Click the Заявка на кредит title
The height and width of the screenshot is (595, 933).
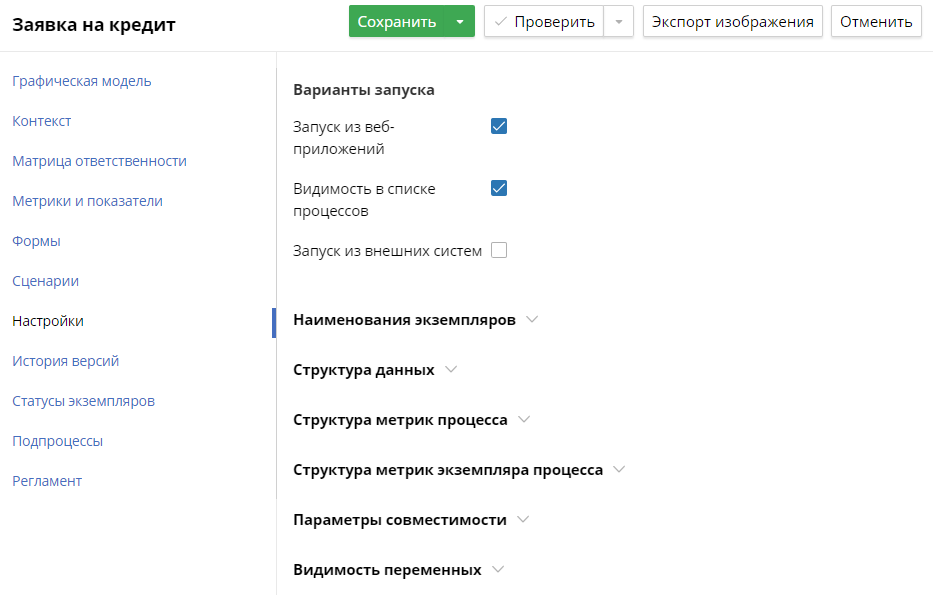click(x=94, y=25)
